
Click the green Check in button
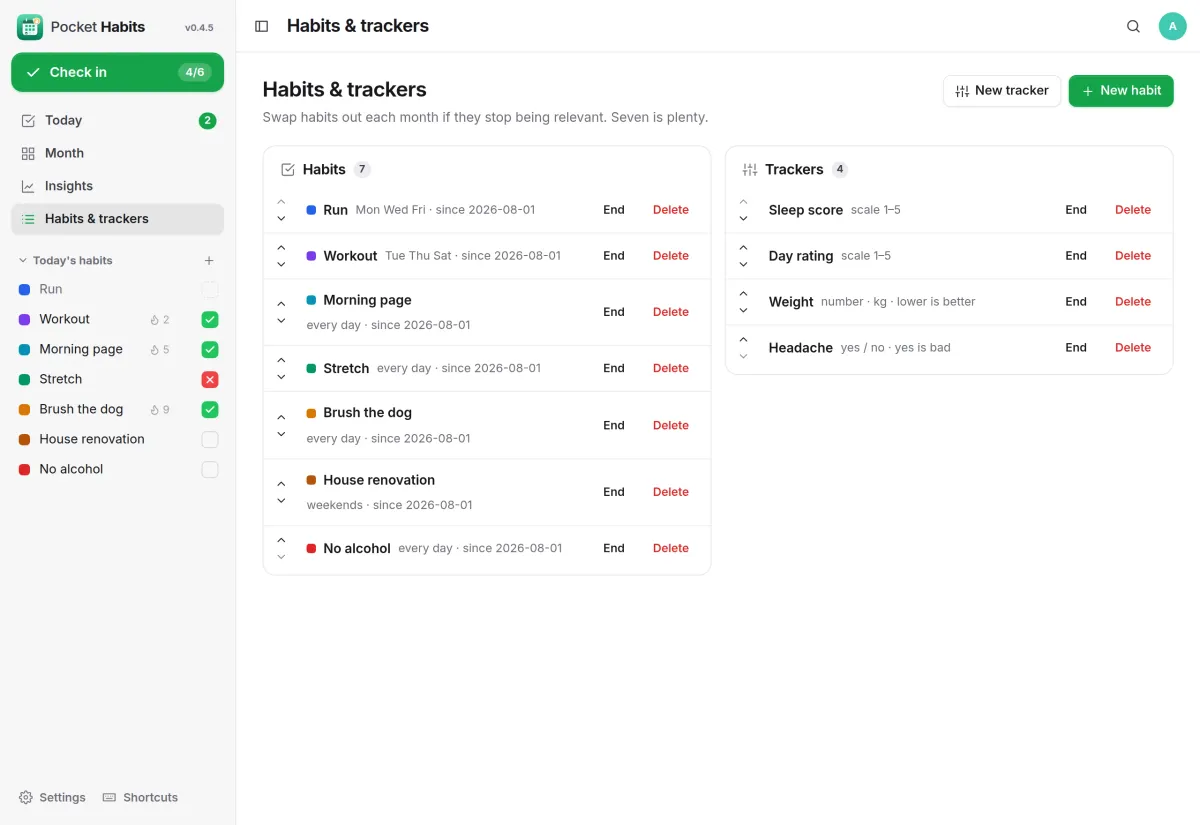tap(118, 72)
